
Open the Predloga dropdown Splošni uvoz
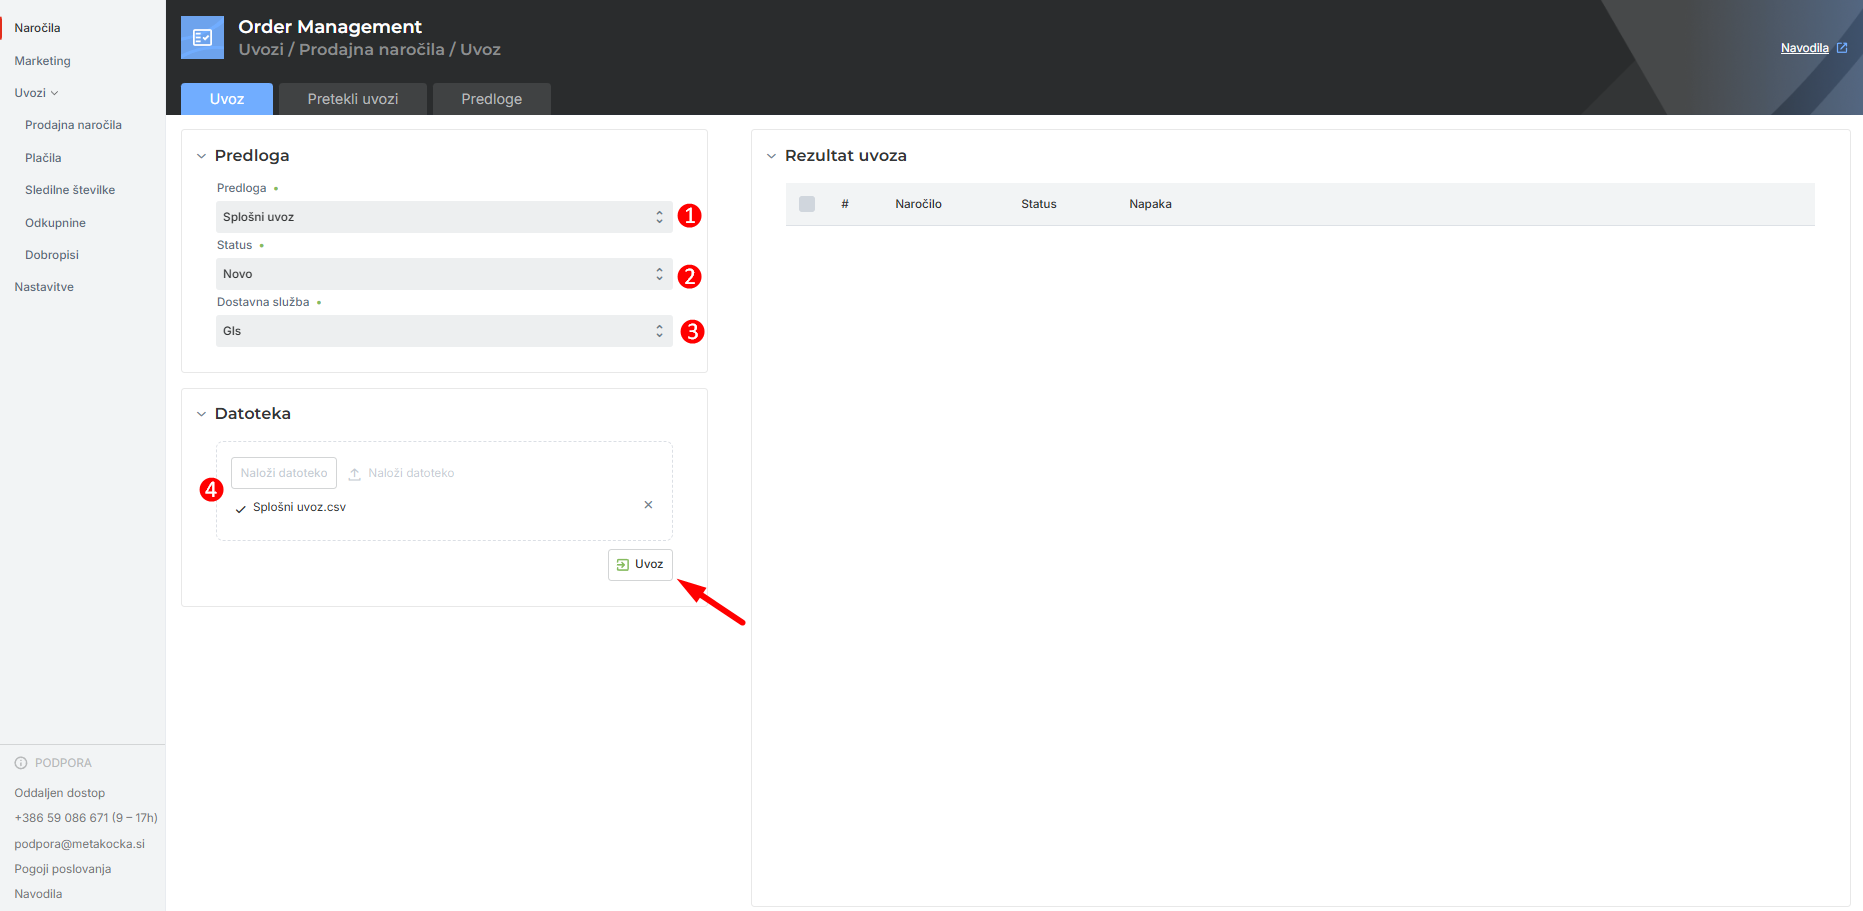click(x=444, y=217)
